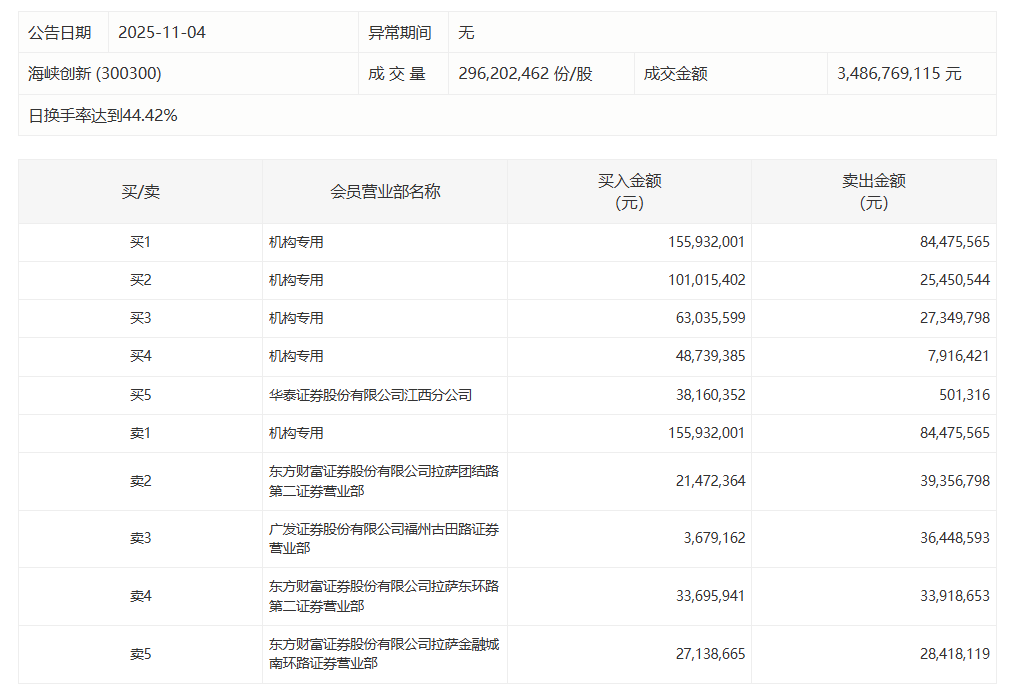The height and width of the screenshot is (694, 1016).
Task: Open 东方财富证券拉萨团结路第二证券营业部 entry
Action: 383,481
